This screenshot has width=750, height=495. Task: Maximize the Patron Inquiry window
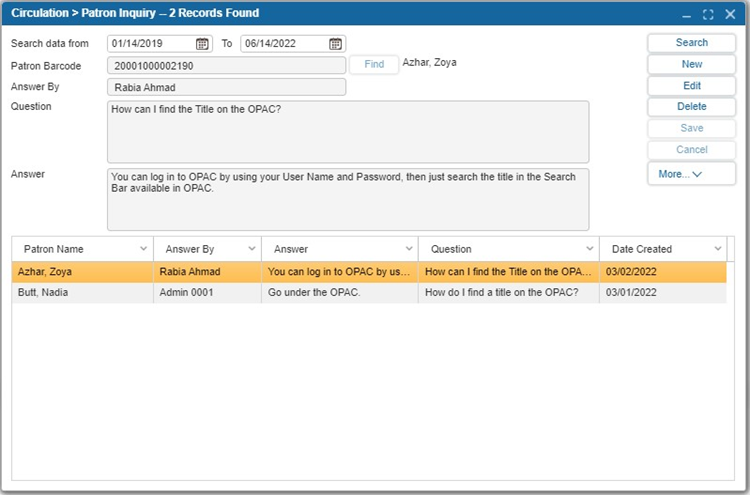point(708,14)
